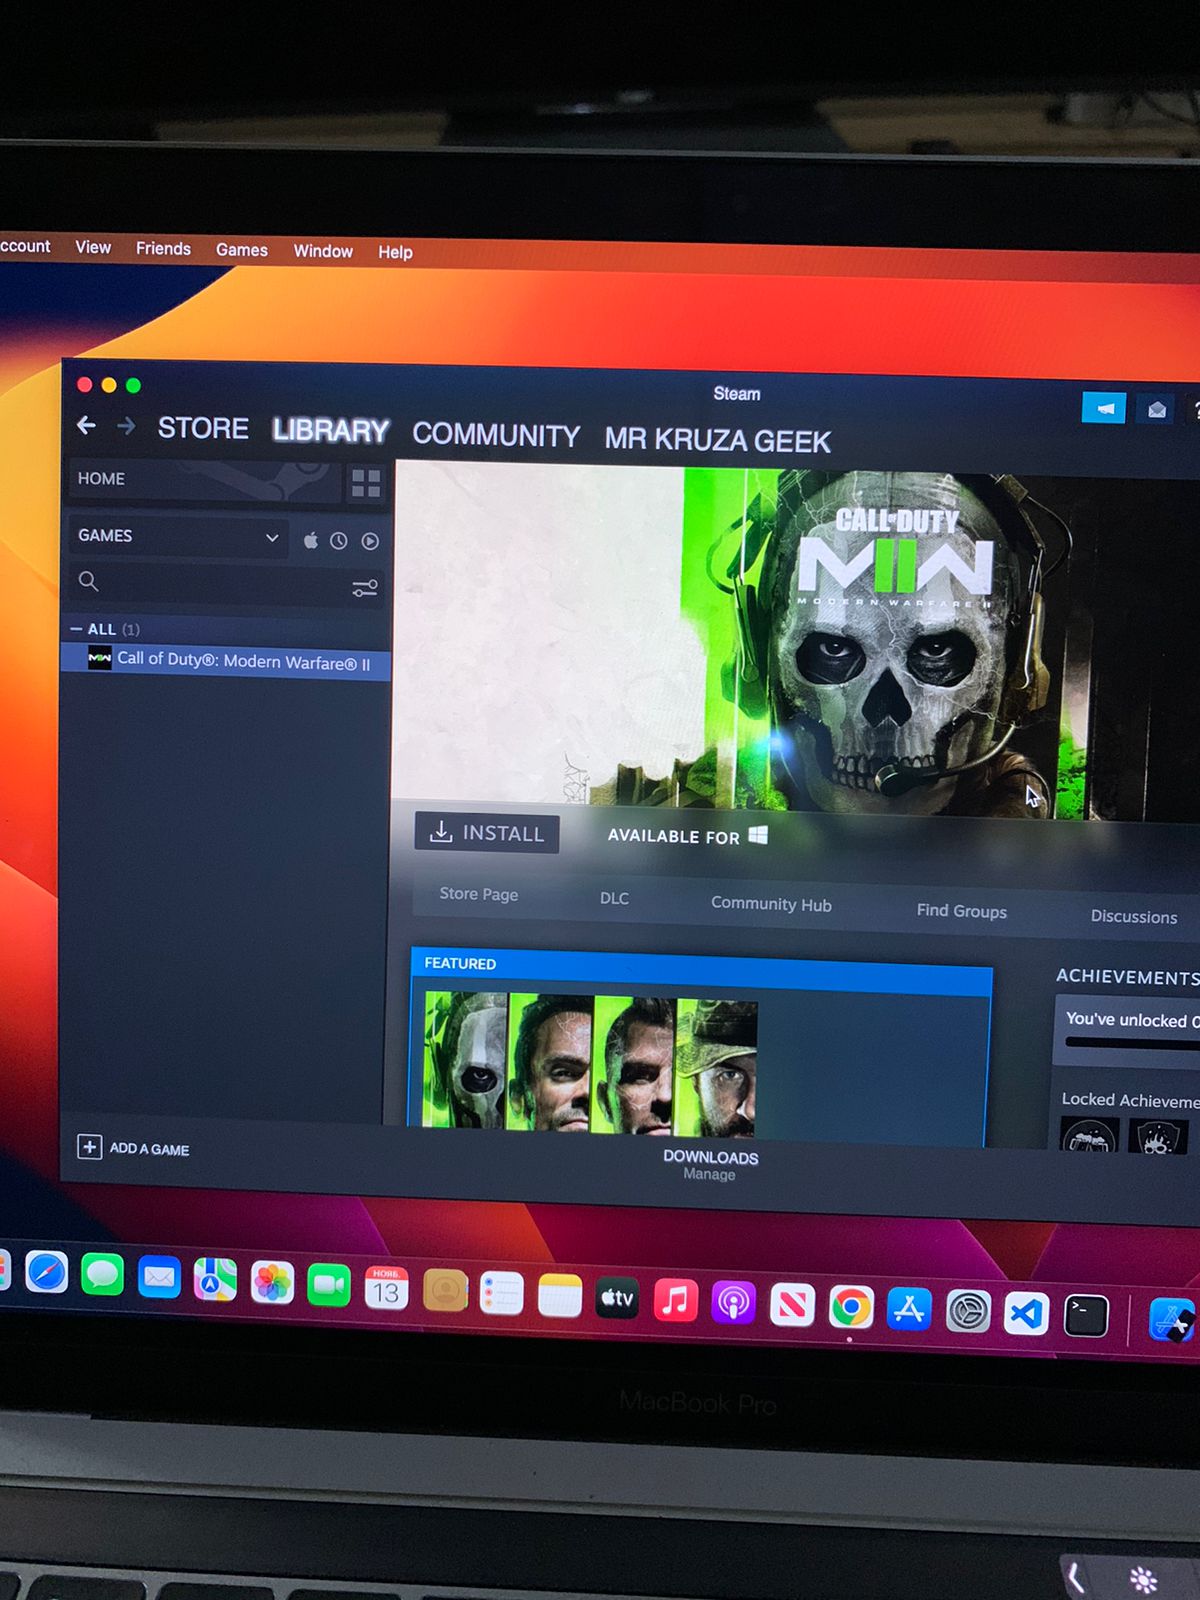Click the INSTALL button

[x=487, y=833]
